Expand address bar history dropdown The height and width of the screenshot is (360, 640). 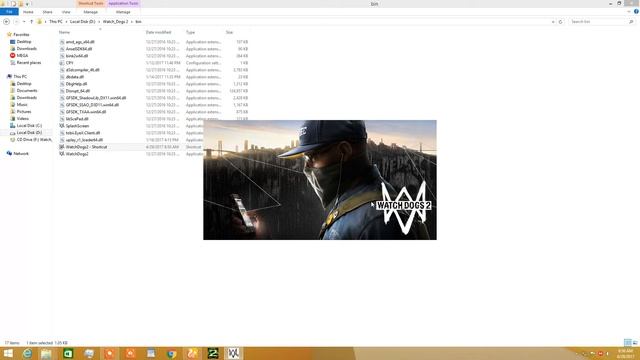(553, 22)
